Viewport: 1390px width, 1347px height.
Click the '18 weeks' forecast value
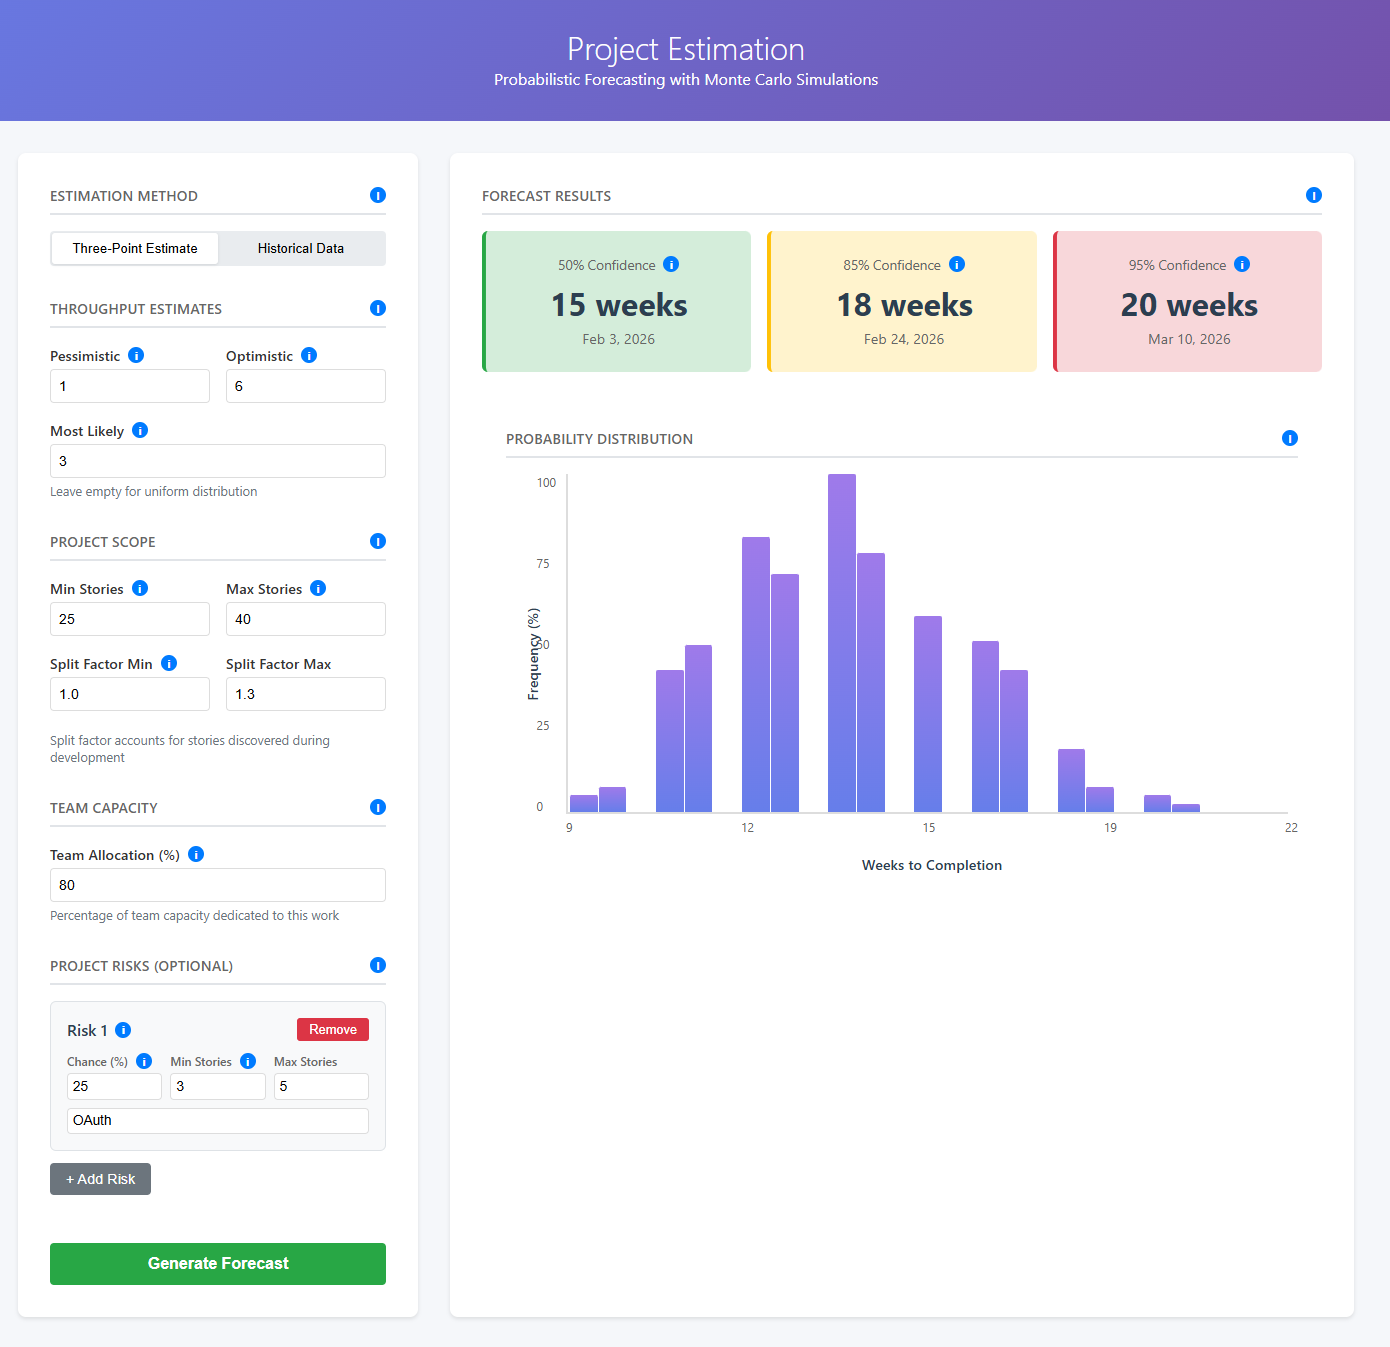[x=904, y=305]
